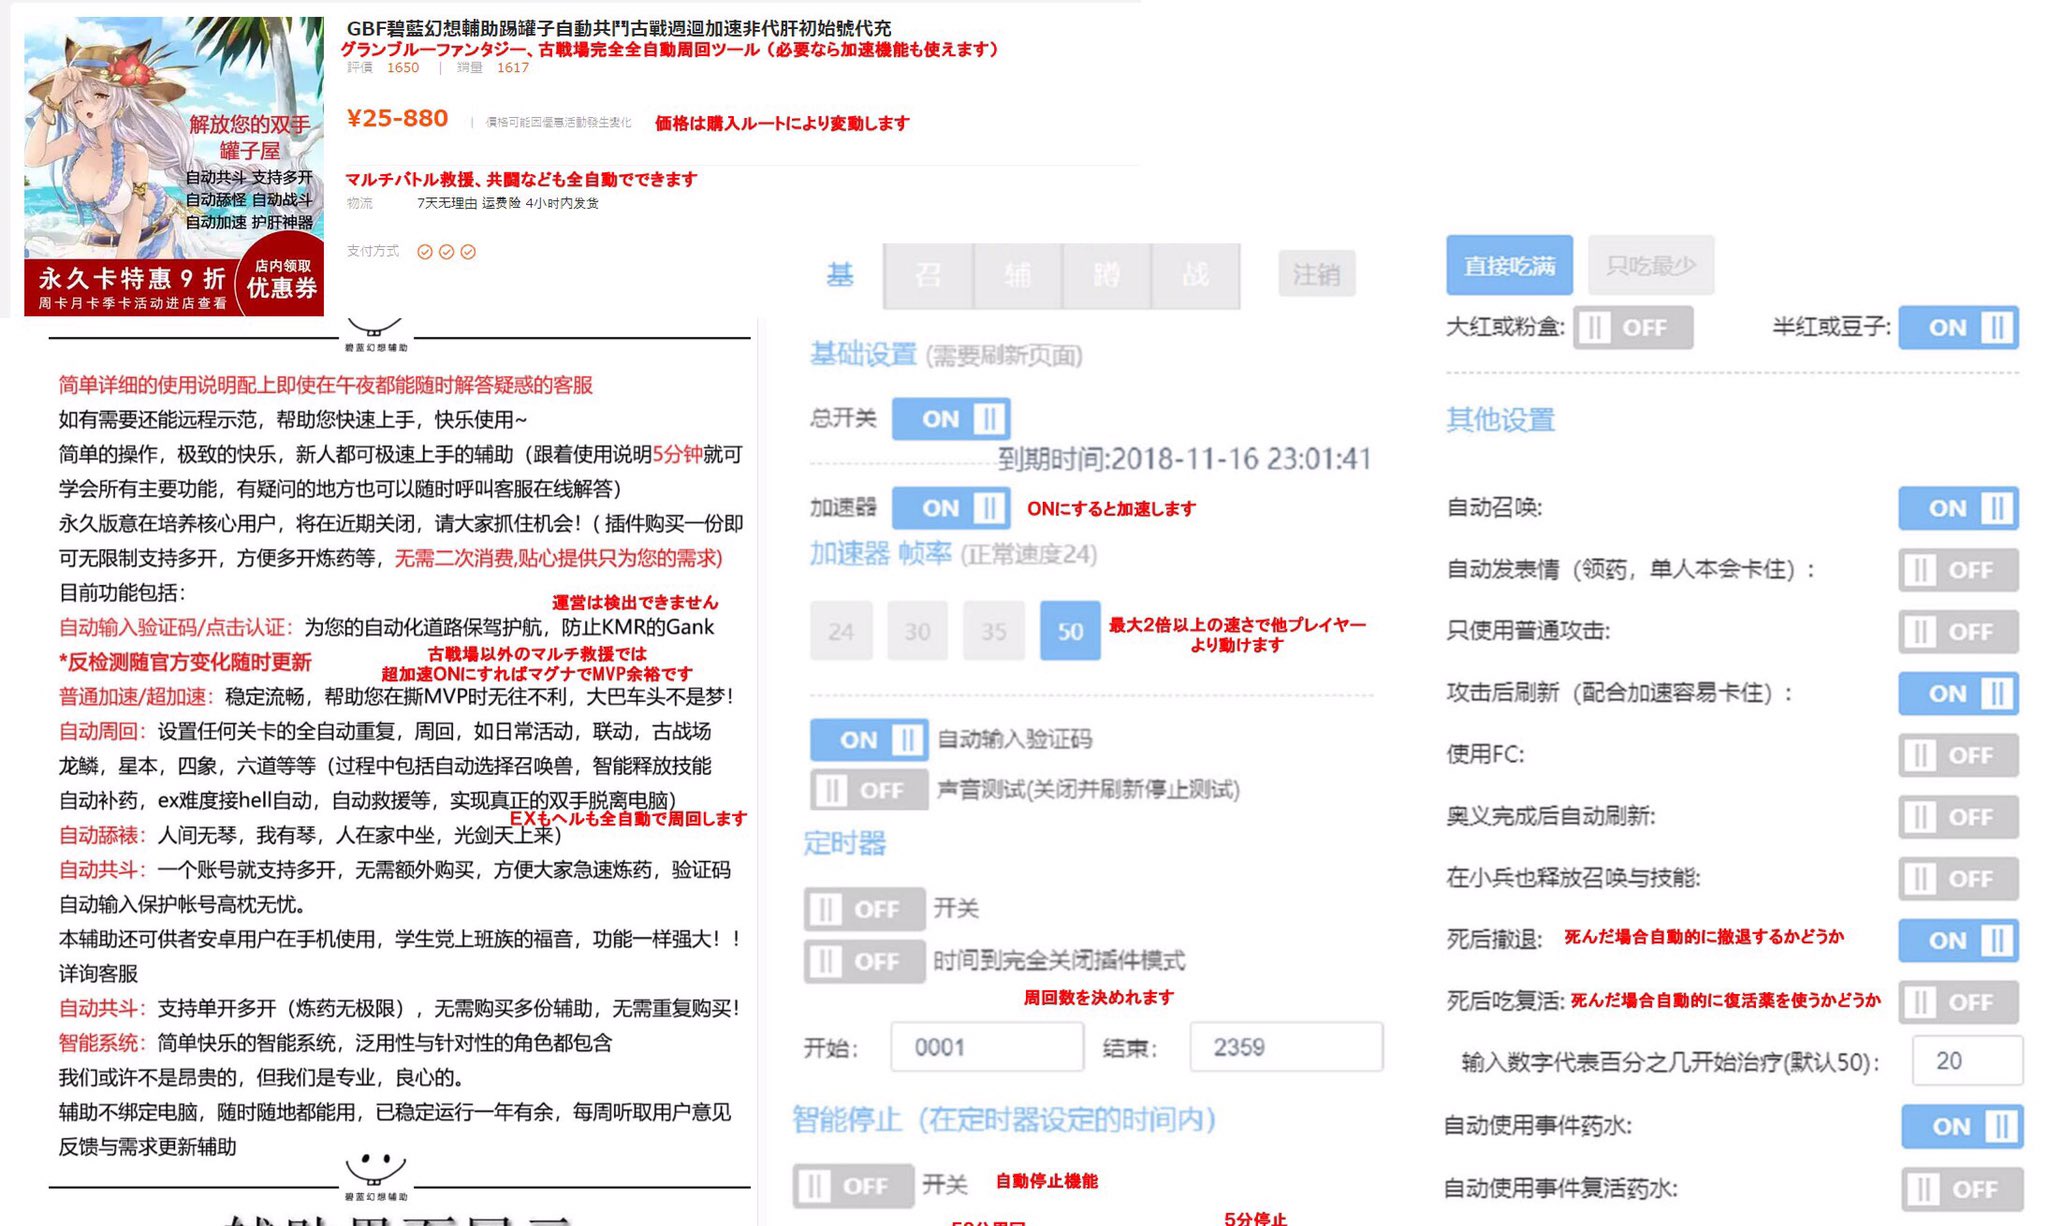Disable the 自动召唤 auto summon toggle

pyautogui.click(x=1958, y=508)
